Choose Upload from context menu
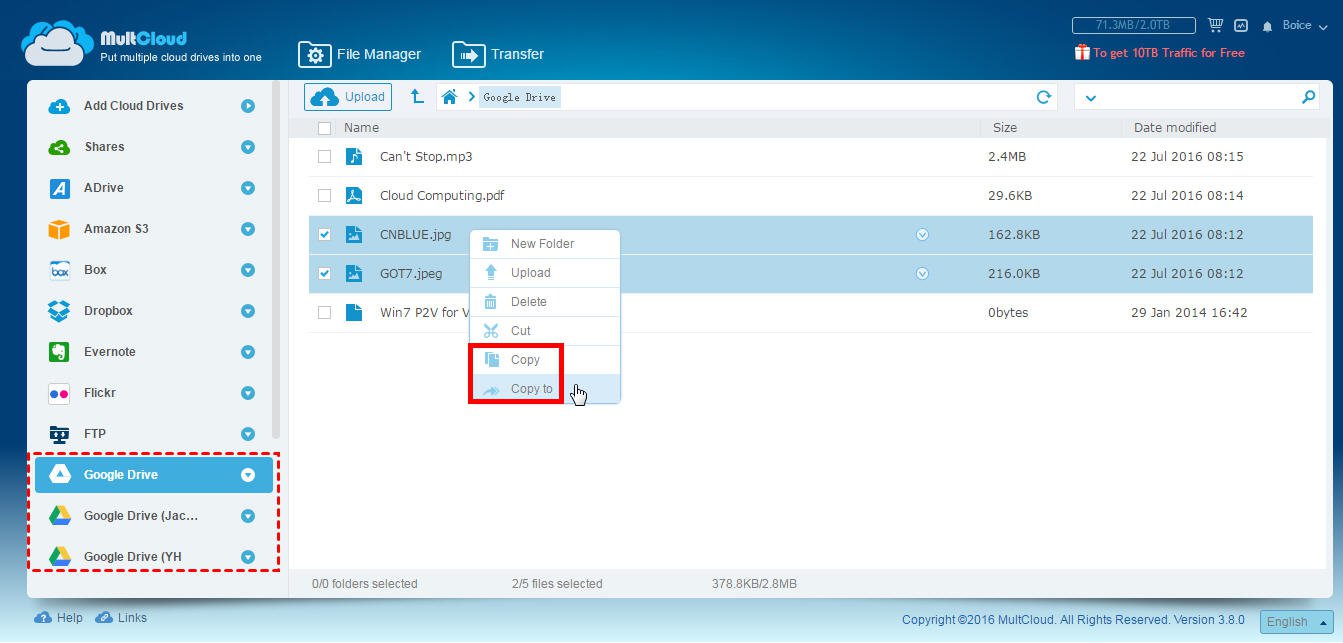The width and height of the screenshot is (1343, 643). tap(545, 273)
